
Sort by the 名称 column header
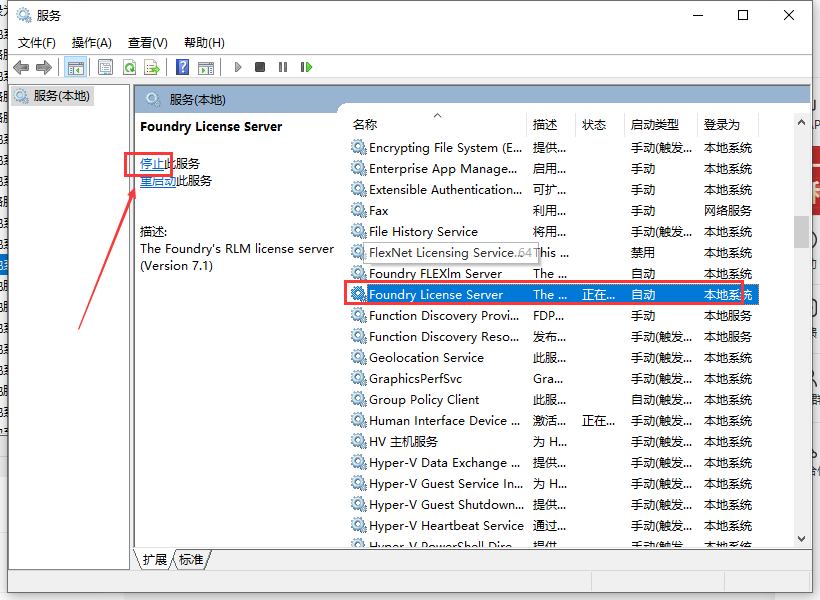click(x=438, y=124)
